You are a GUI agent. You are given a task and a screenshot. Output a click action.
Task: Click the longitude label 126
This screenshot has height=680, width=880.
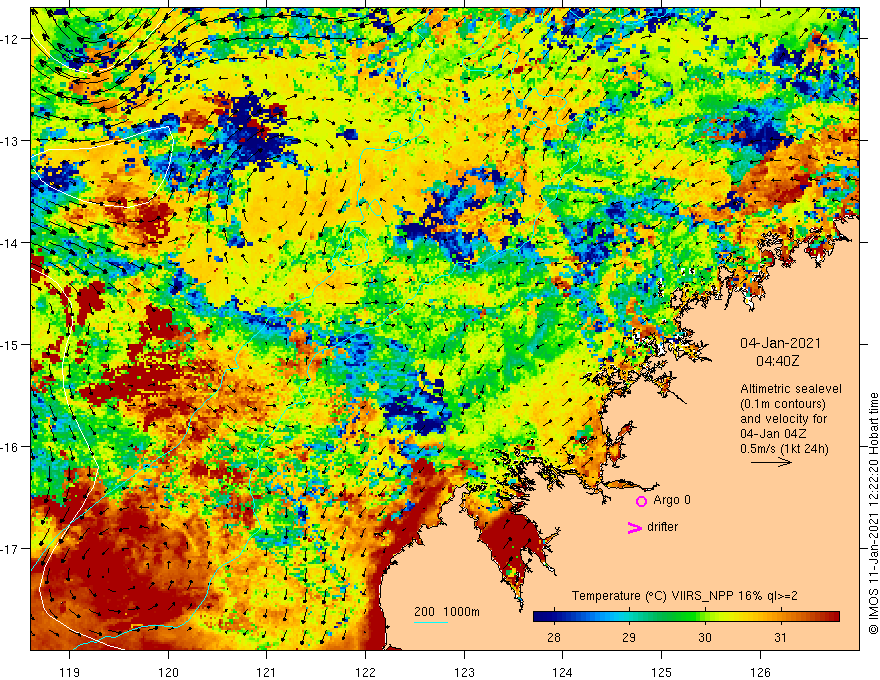760,672
